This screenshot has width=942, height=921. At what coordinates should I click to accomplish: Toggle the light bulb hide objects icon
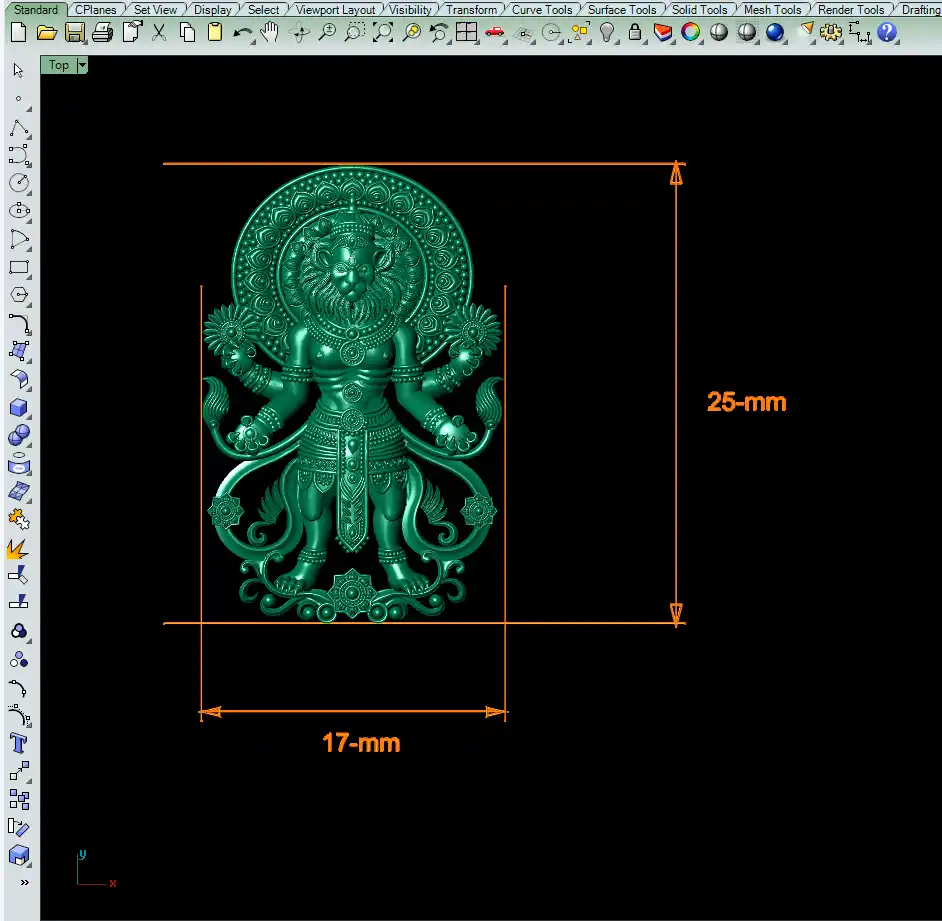coord(607,33)
